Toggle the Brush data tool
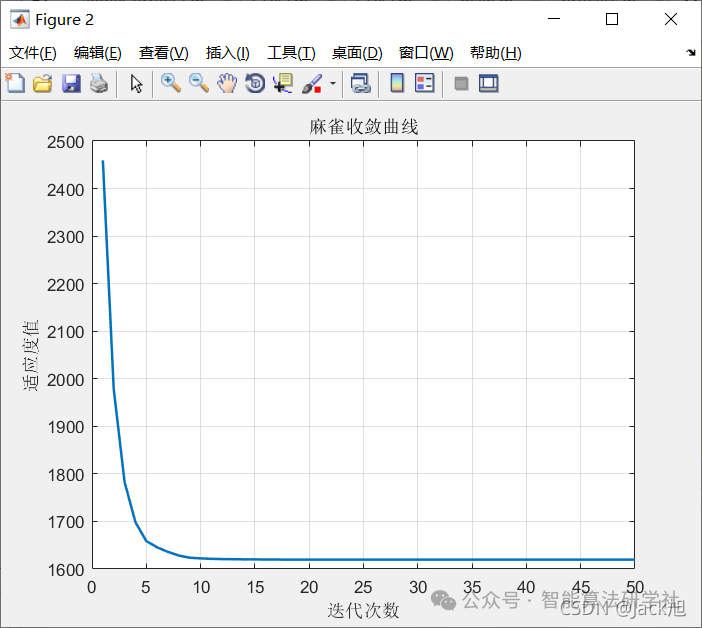The width and height of the screenshot is (702, 628). click(312, 83)
